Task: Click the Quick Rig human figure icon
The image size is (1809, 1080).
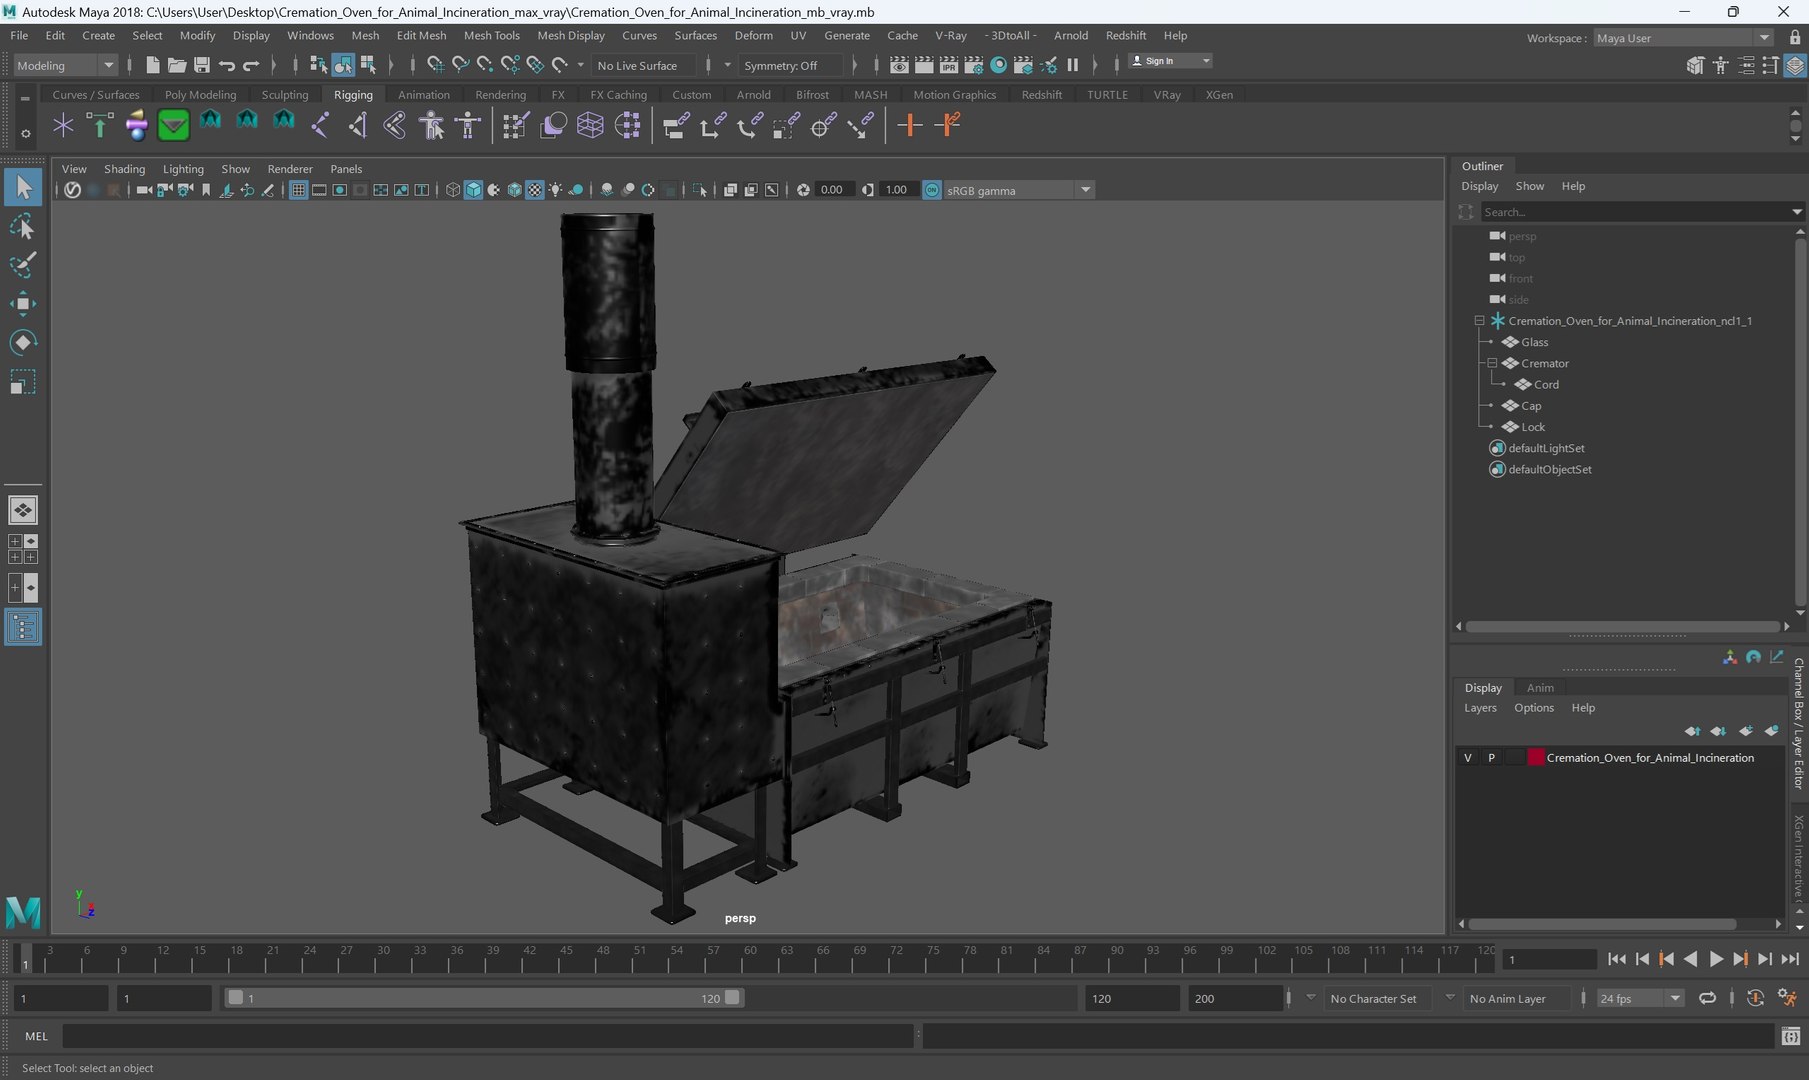Action: point(432,125)
